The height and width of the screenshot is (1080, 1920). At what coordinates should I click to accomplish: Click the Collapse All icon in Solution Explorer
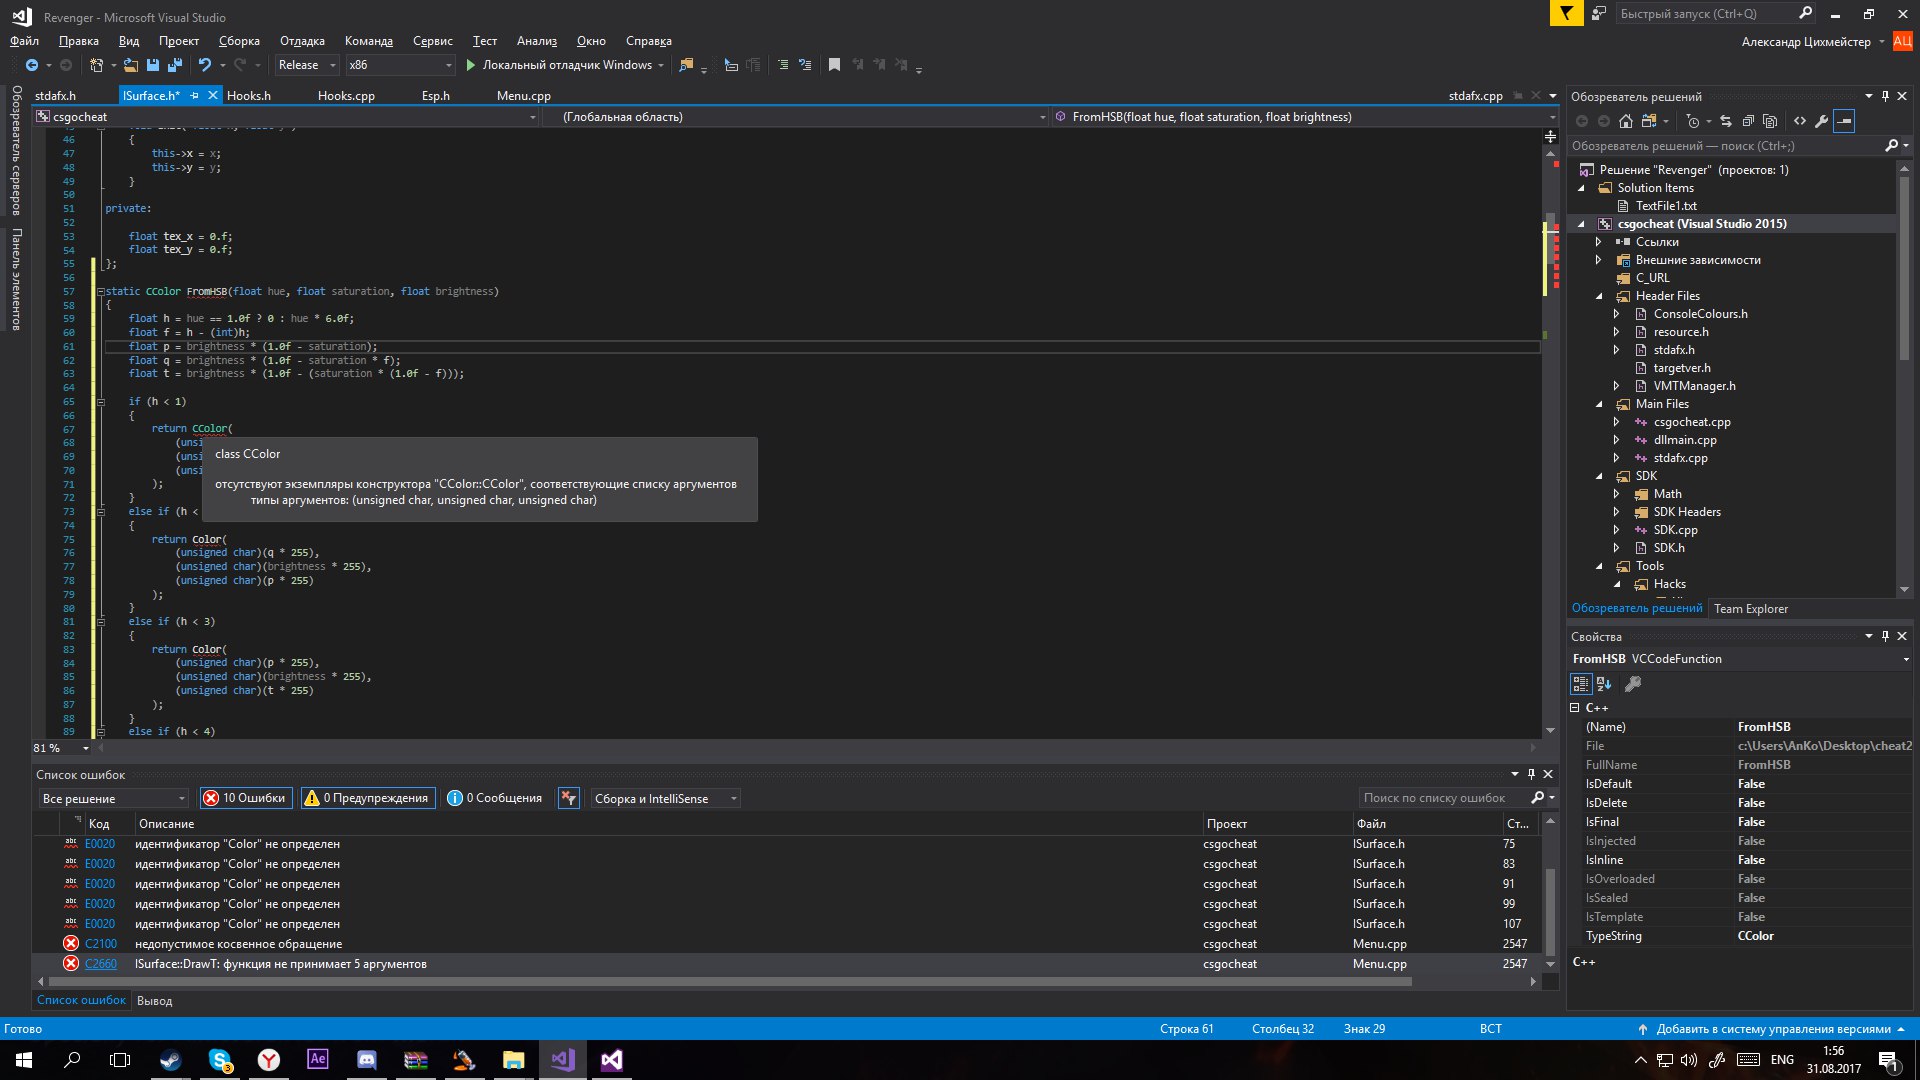coord(1748,121)
